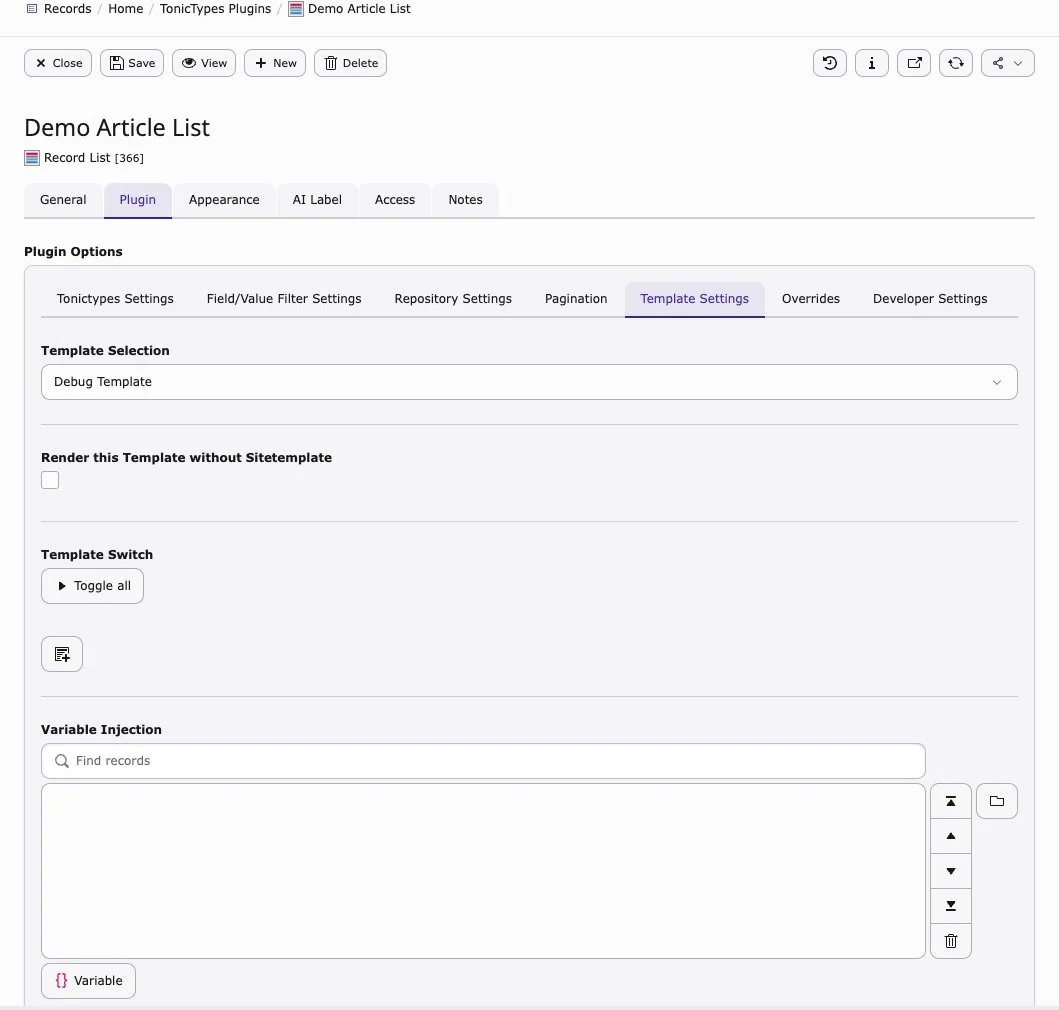Screen dimensions: 1059x1010
Task: Open Template Selection dropdown
Action: click(529, 382)
